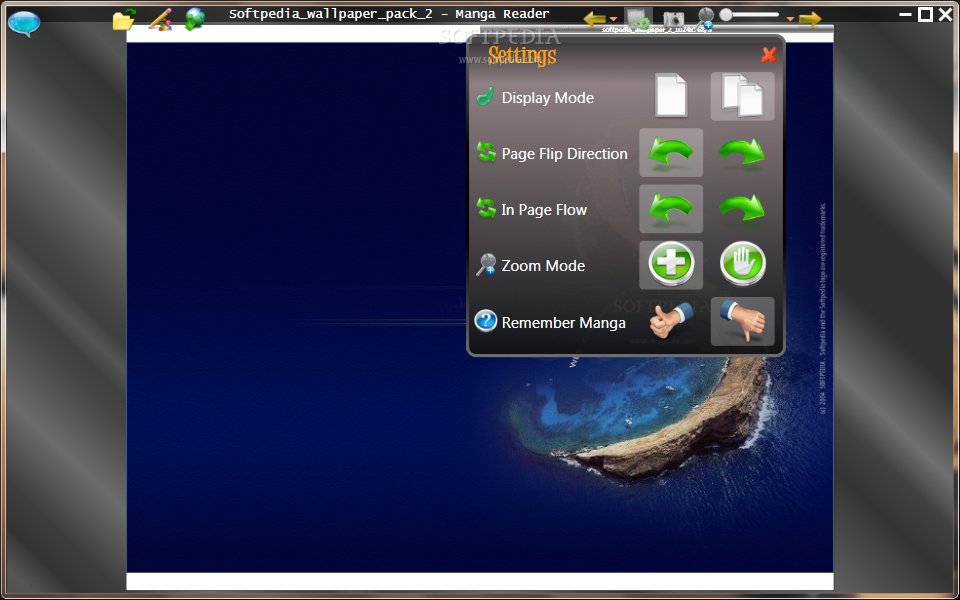Open the dropdown next to the right yellow arrow

[x=790, y=20]
